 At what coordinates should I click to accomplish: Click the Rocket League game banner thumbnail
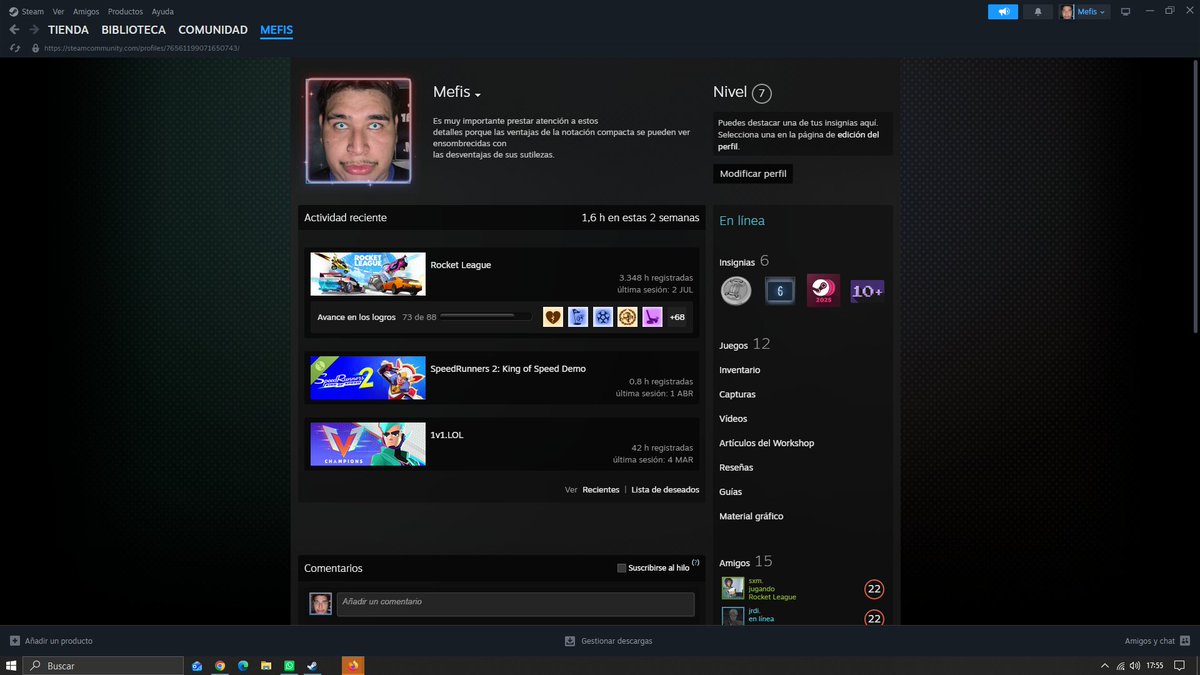367,274
